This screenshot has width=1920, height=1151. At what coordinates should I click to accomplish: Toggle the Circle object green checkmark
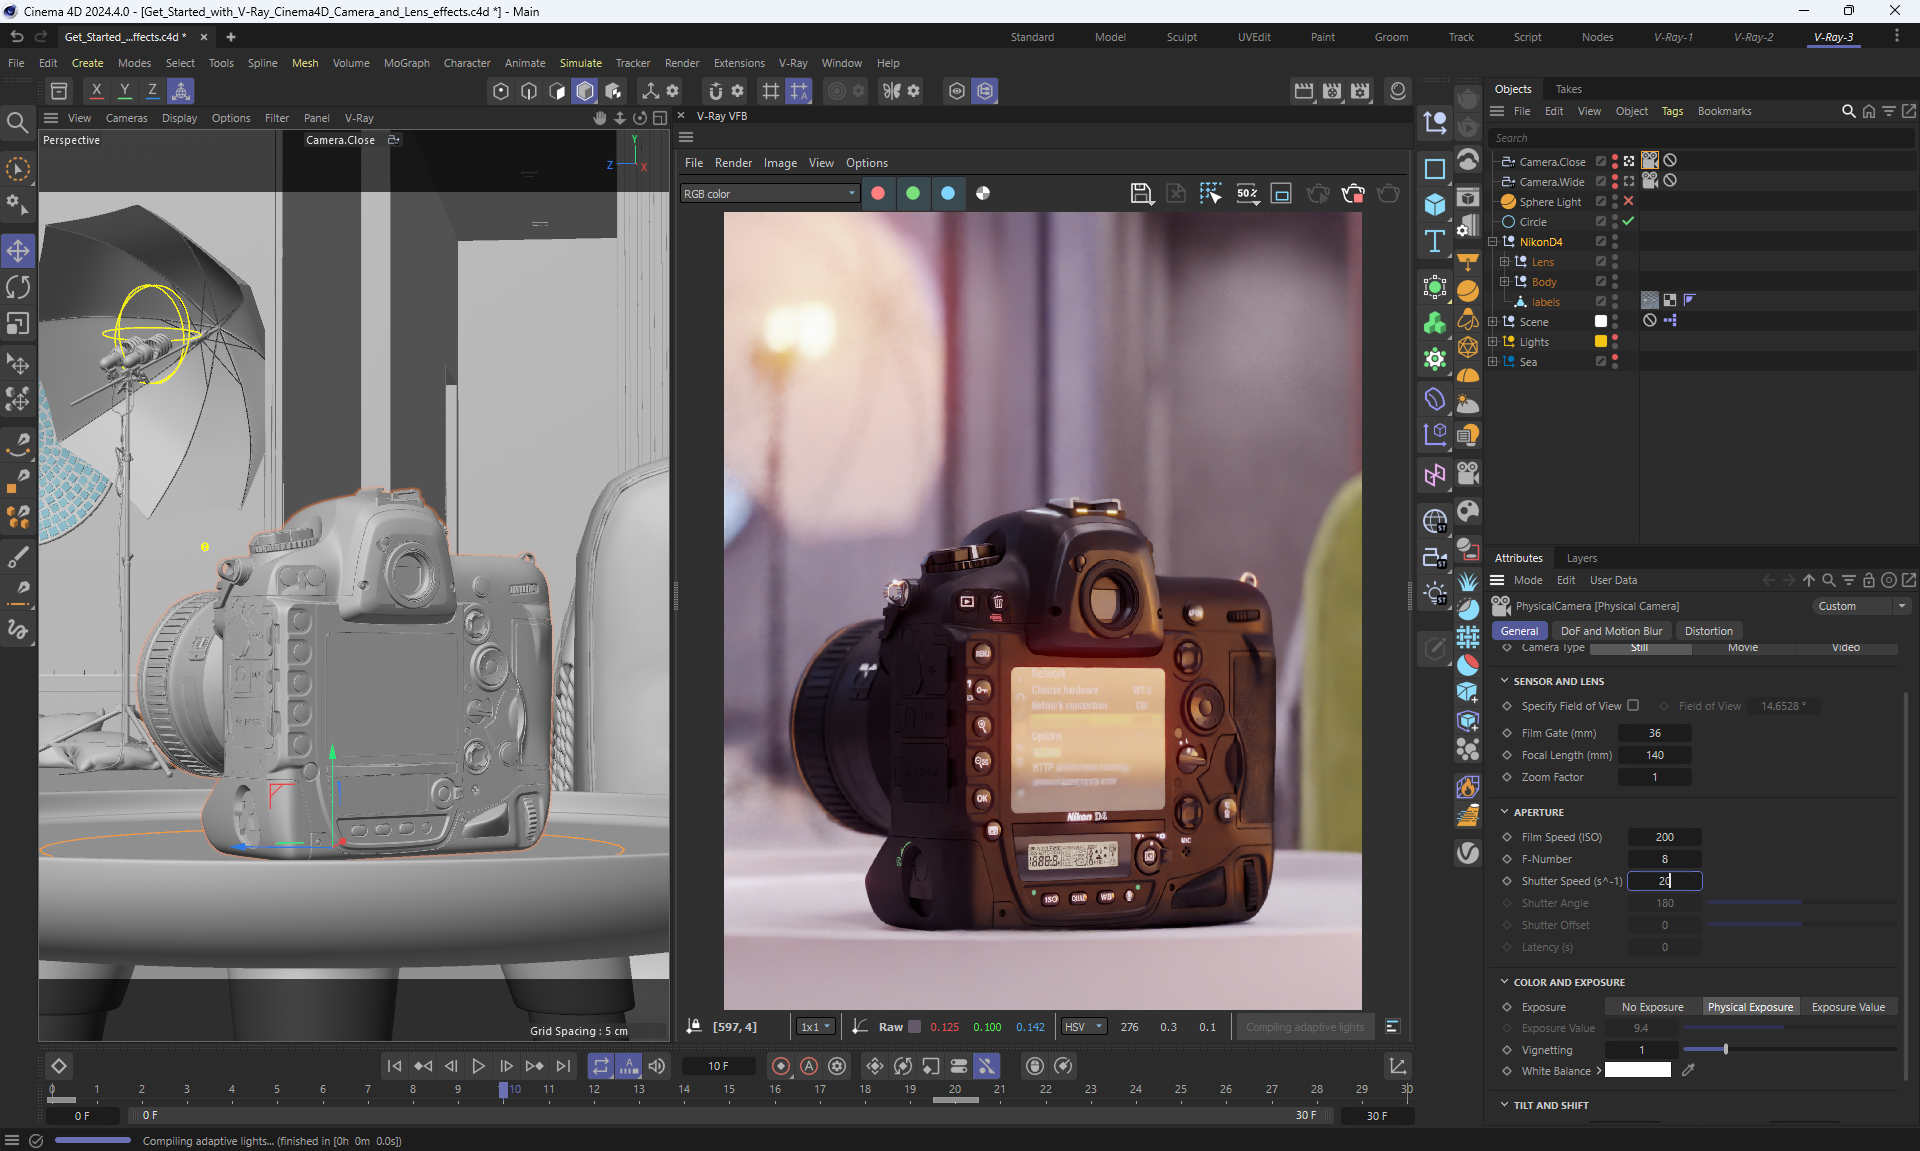click(1629, 221)
